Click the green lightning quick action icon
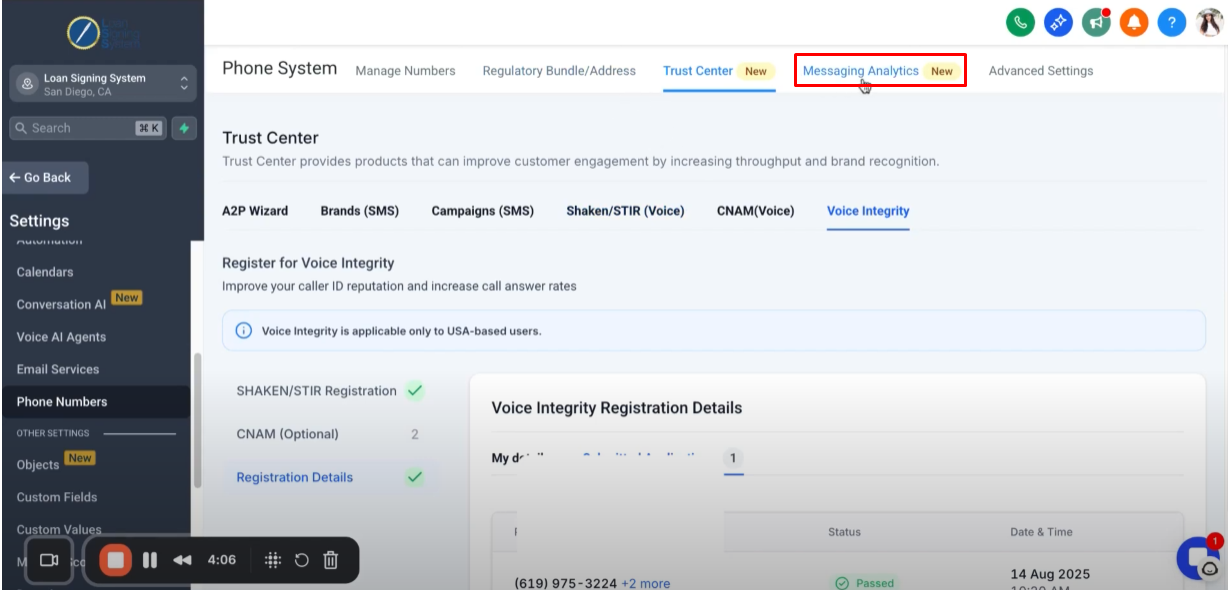 pyautogui.click(x=183, y=128)
